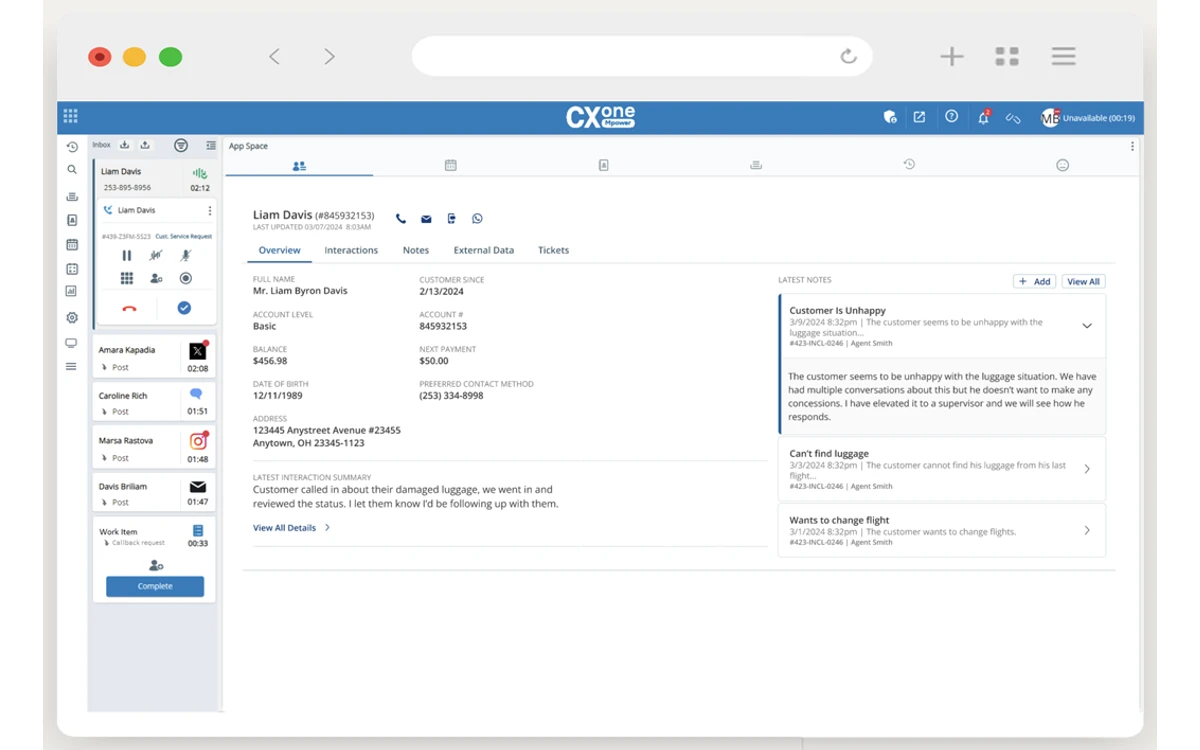Click the View All Details link
Viewport: 1200px width, 750px height.
(291, 528)
